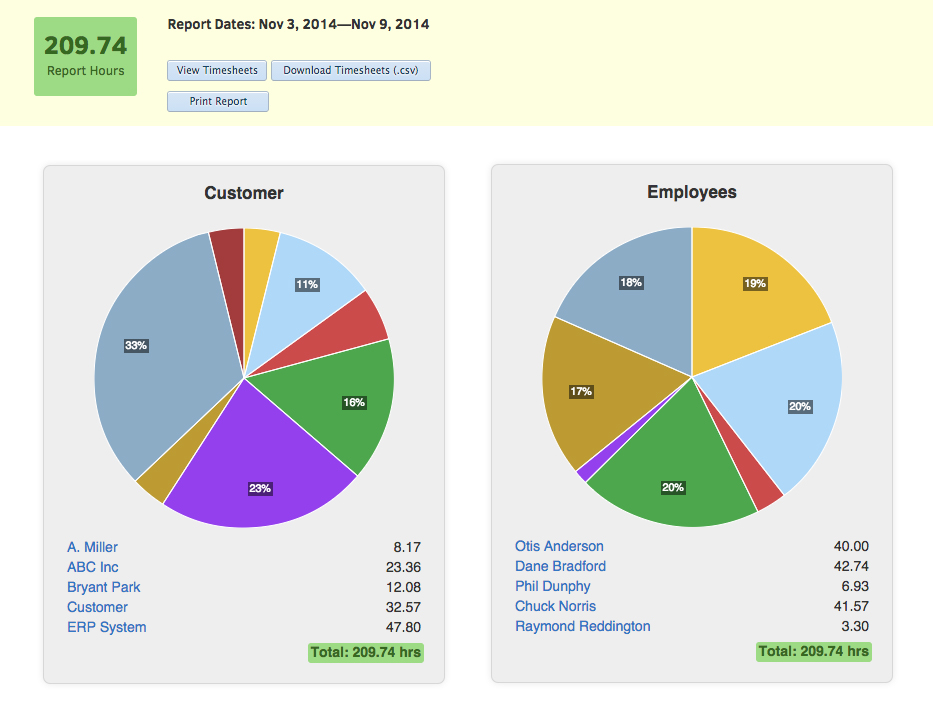Select the Bryant Park customer link
This screenshot has height=707, width=933.
pos(104,587)
